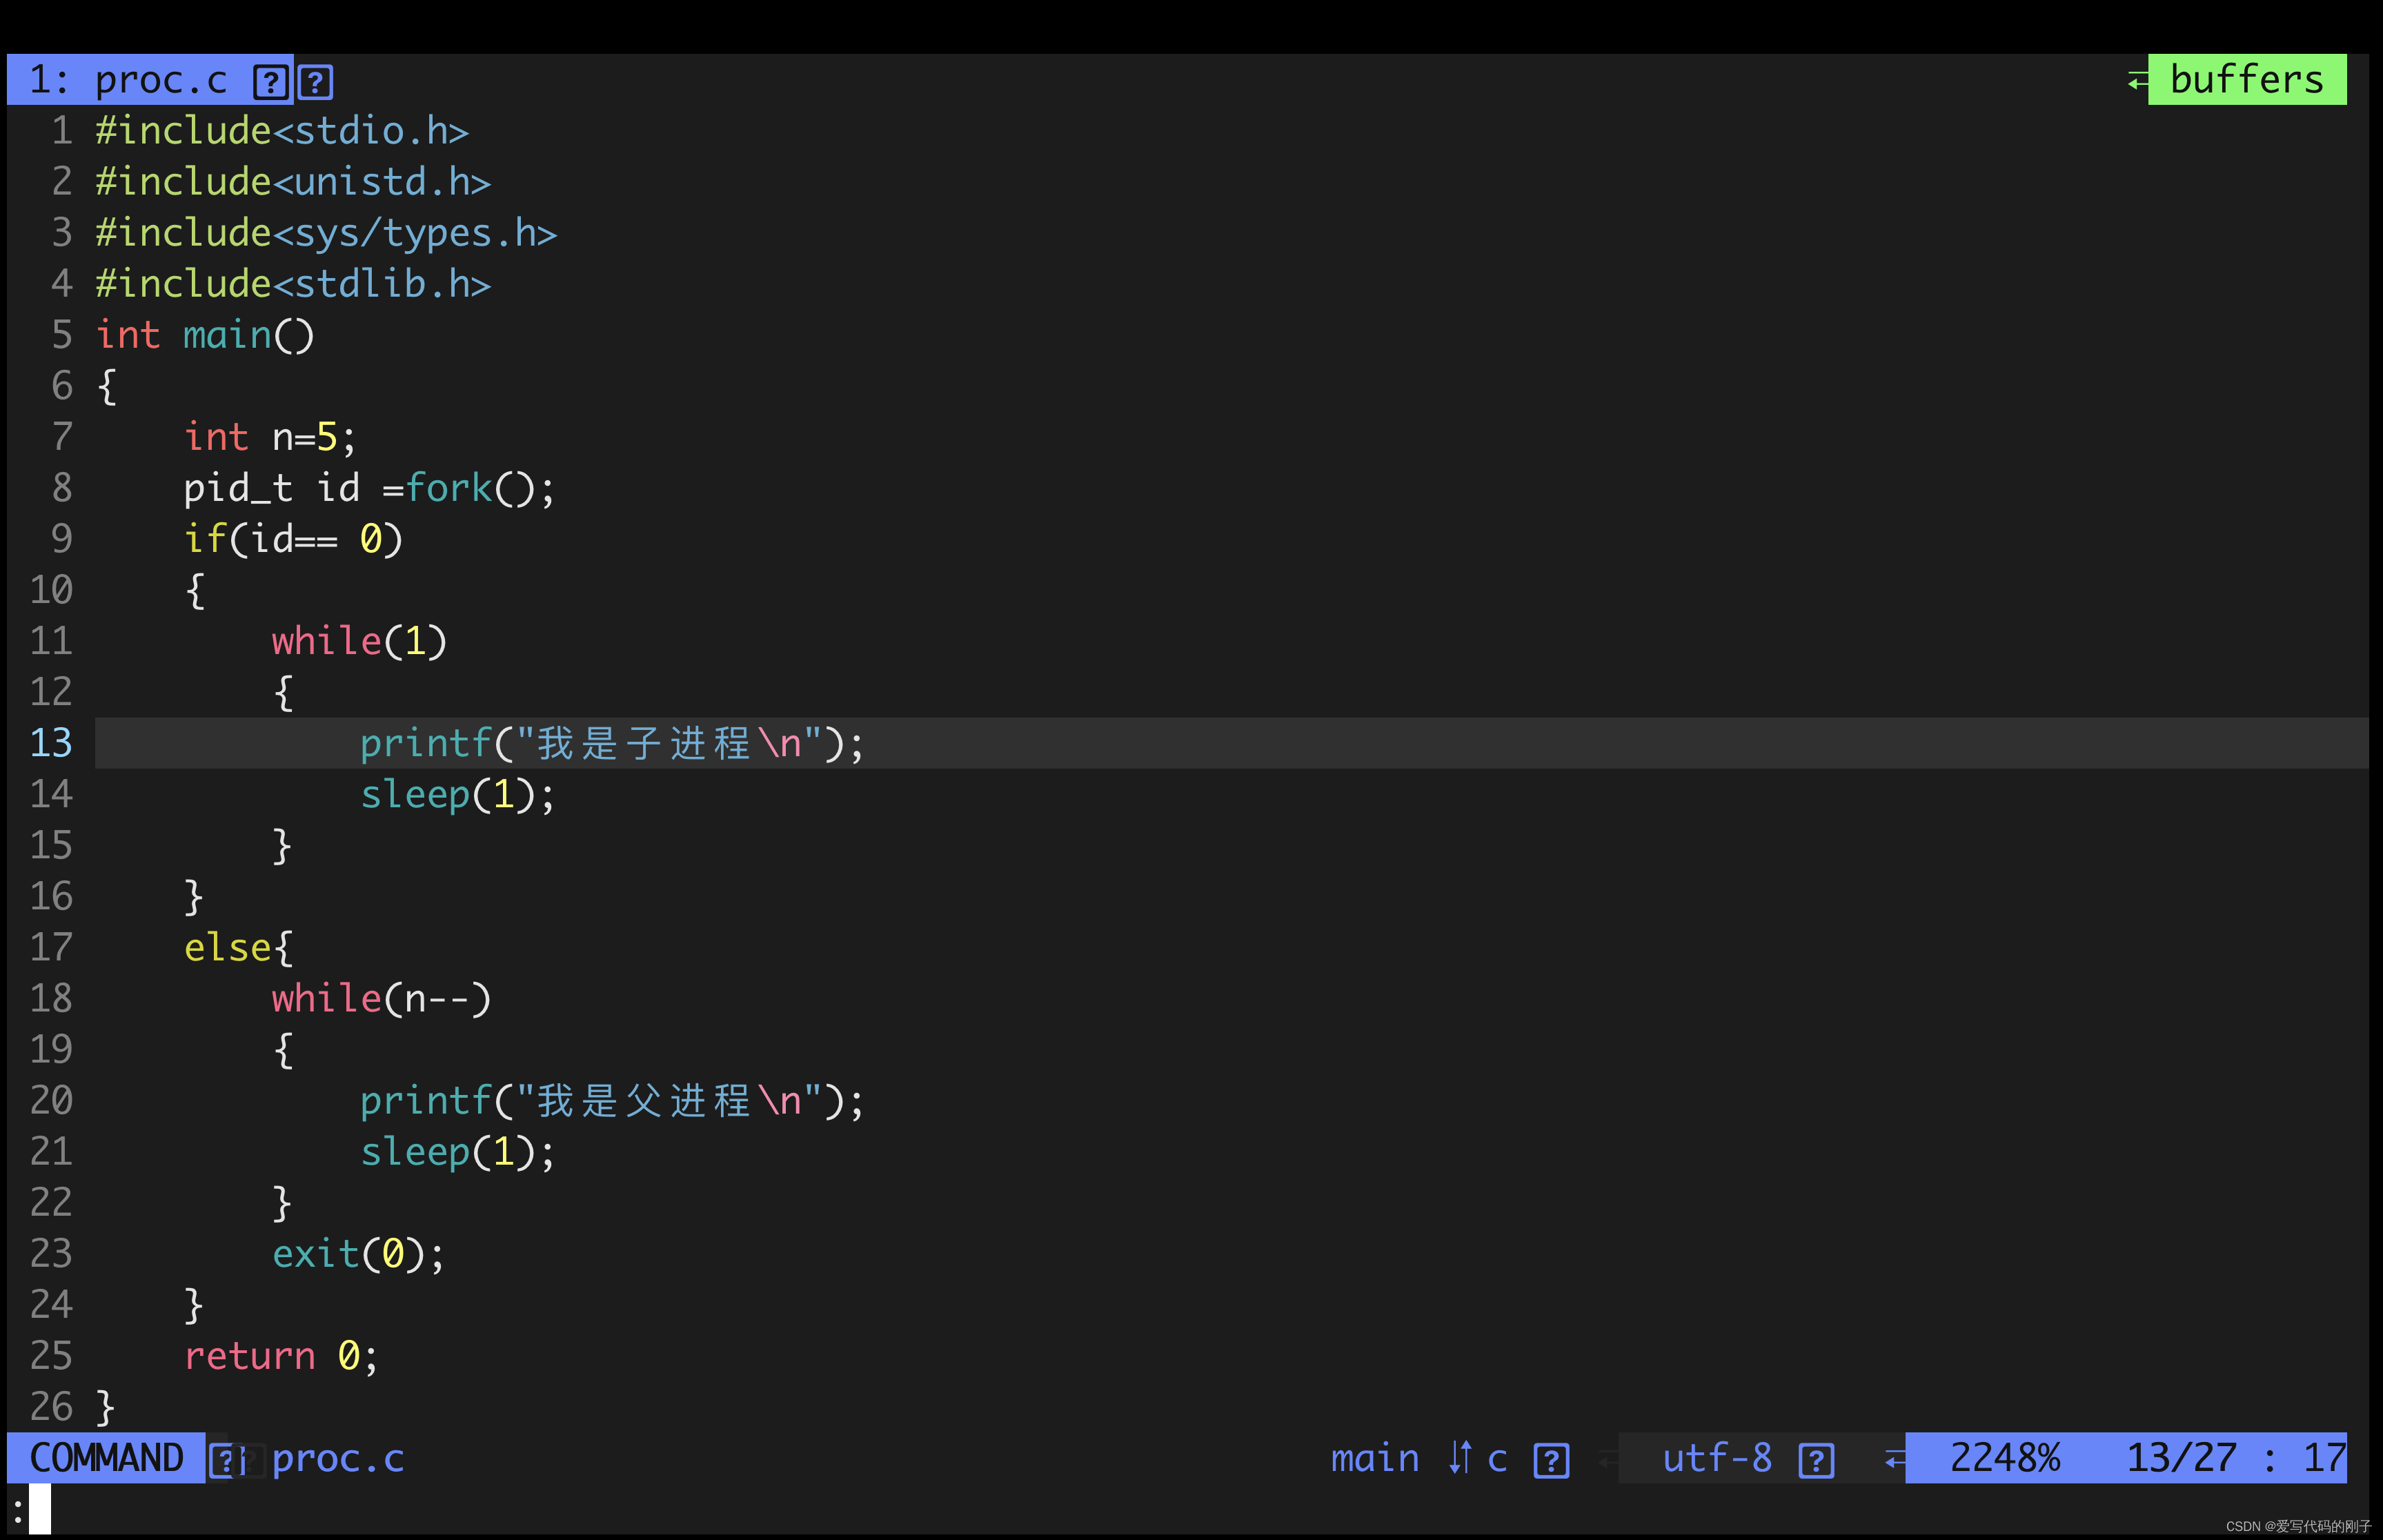Click sleep(1); on line 14

[x=458, y=795]
